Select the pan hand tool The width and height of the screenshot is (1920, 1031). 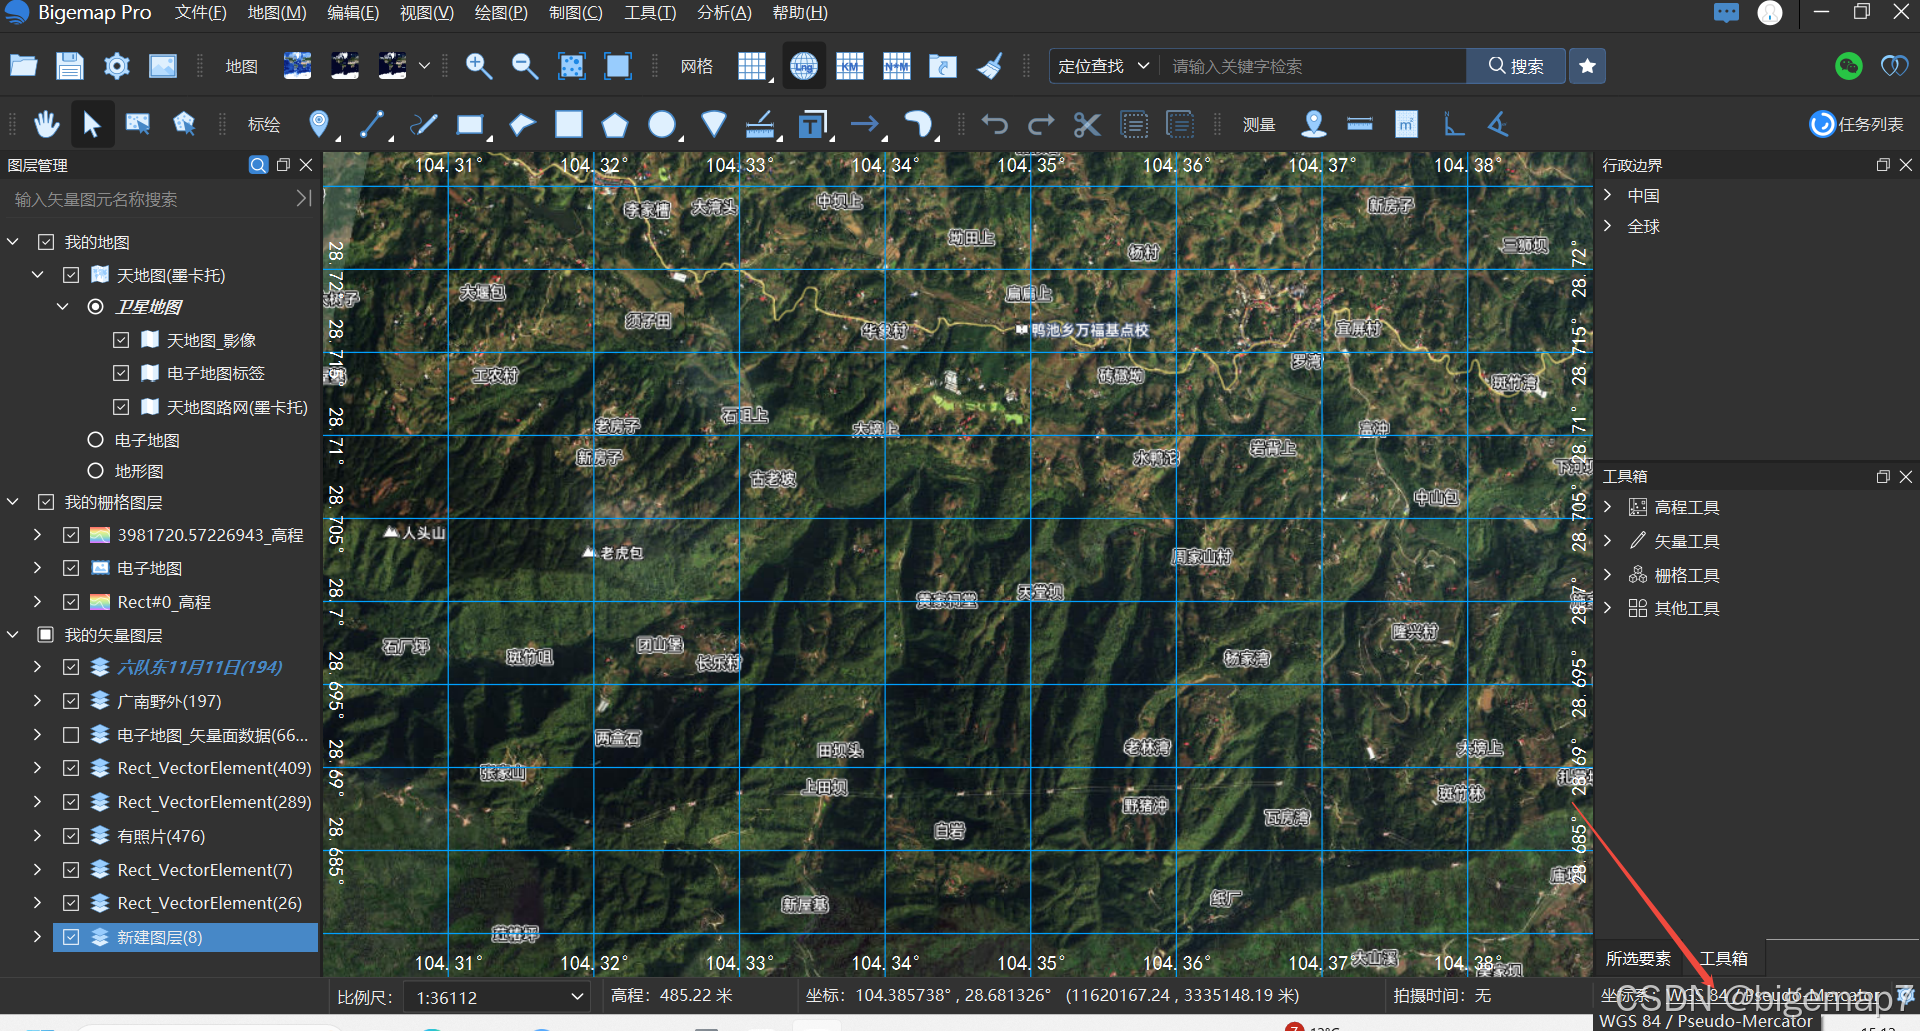click(46, 124)
